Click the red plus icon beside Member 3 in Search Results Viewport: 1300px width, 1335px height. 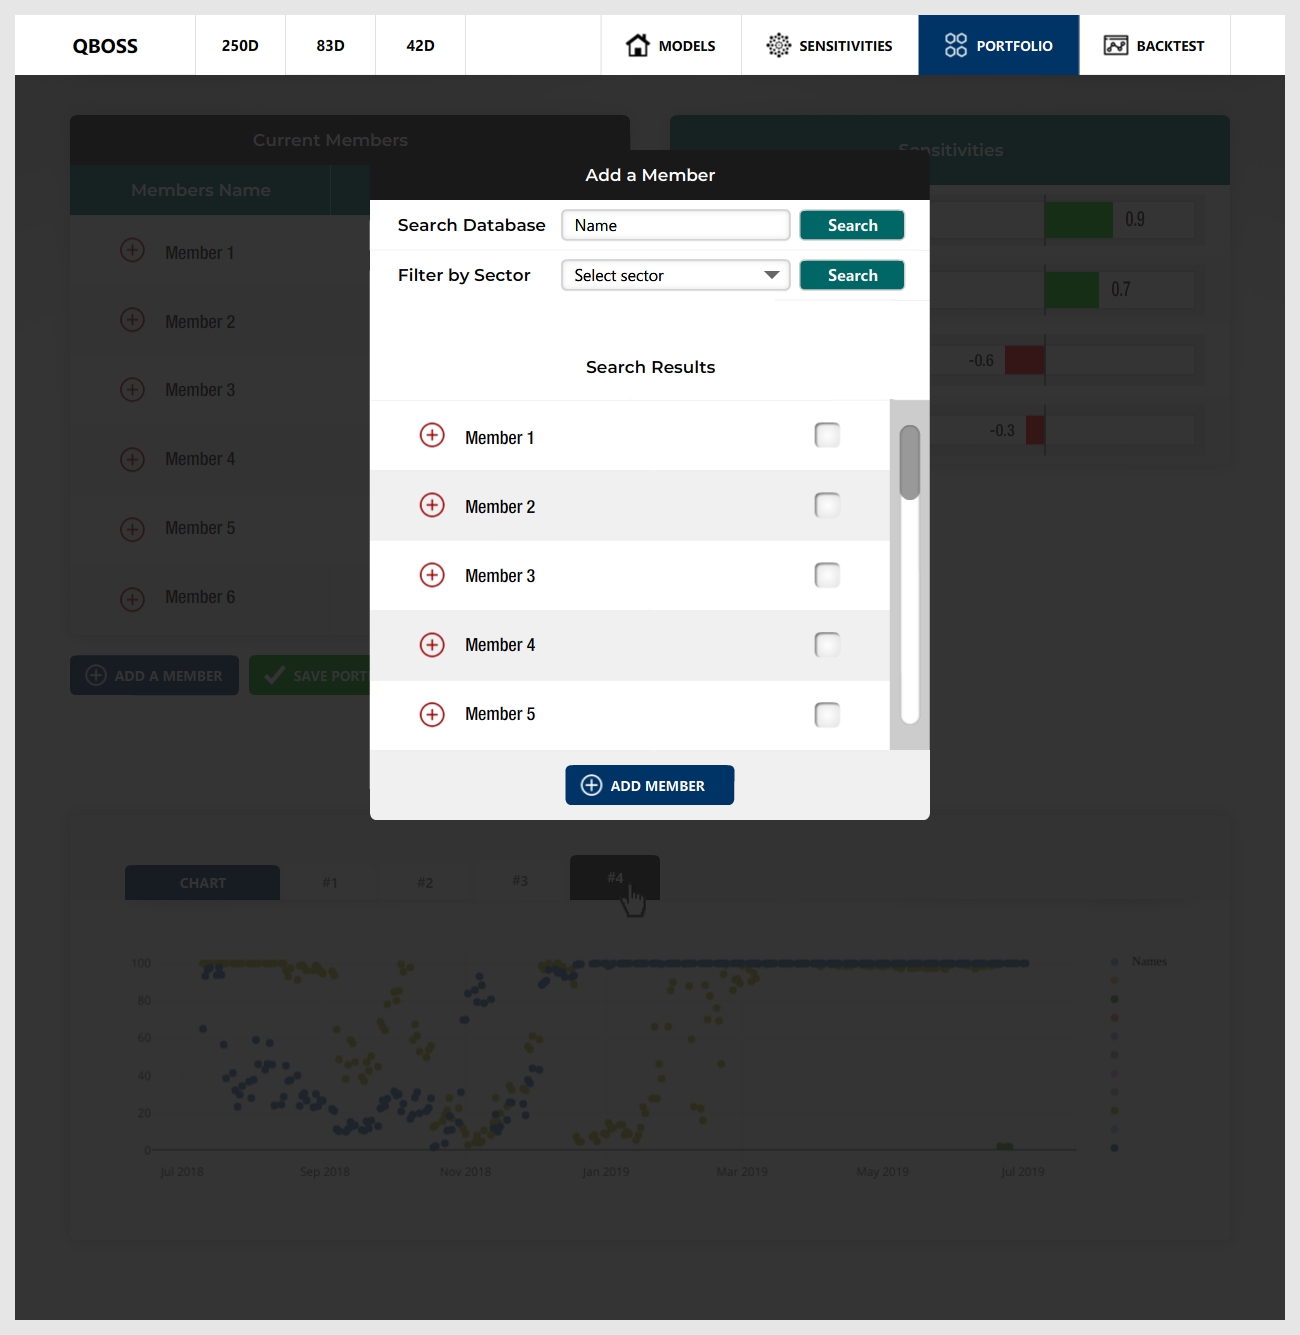(x=432, y=575)
